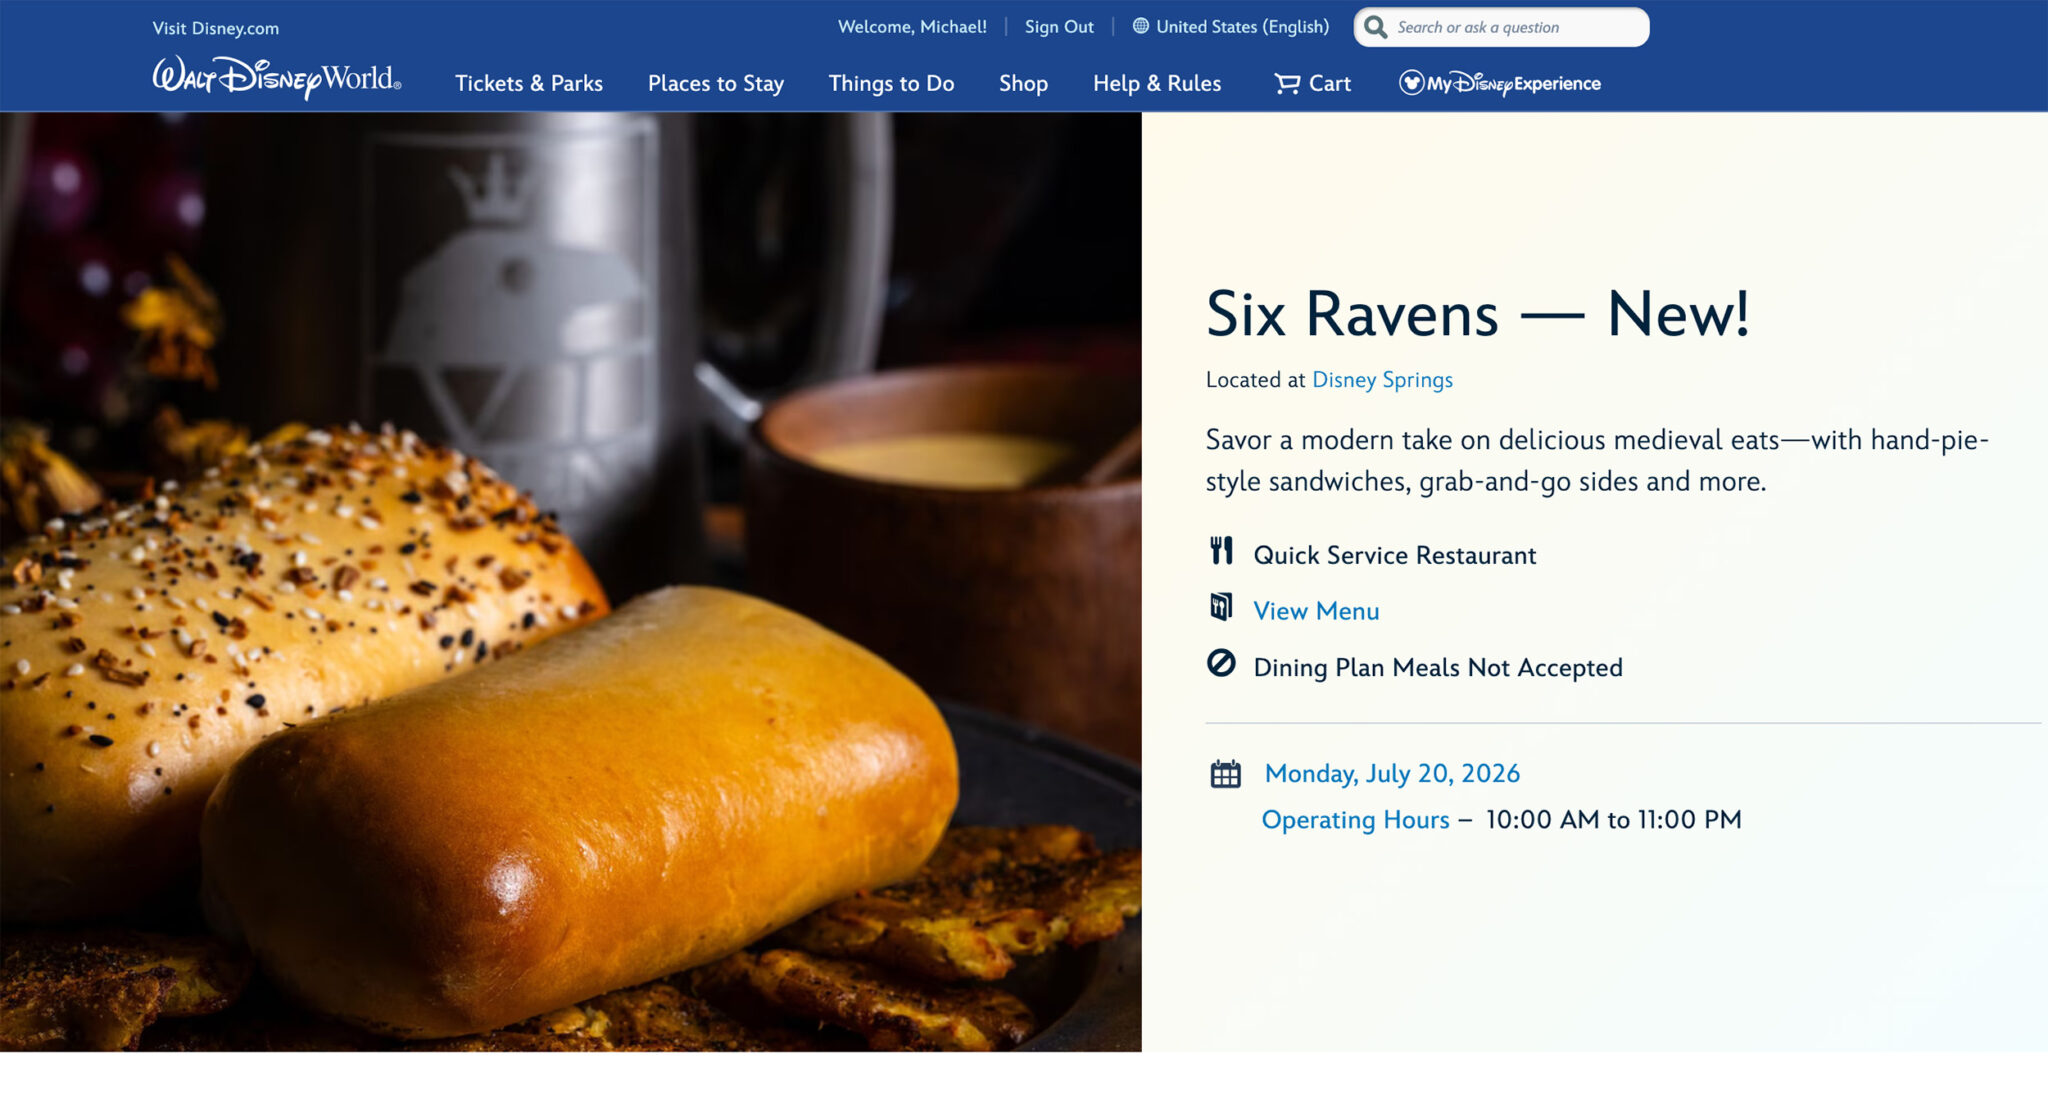Click the Dining Plan Meals Not Accepted text
The width and height of the screenshot is (2048, 1099).
pos(1438,668)
